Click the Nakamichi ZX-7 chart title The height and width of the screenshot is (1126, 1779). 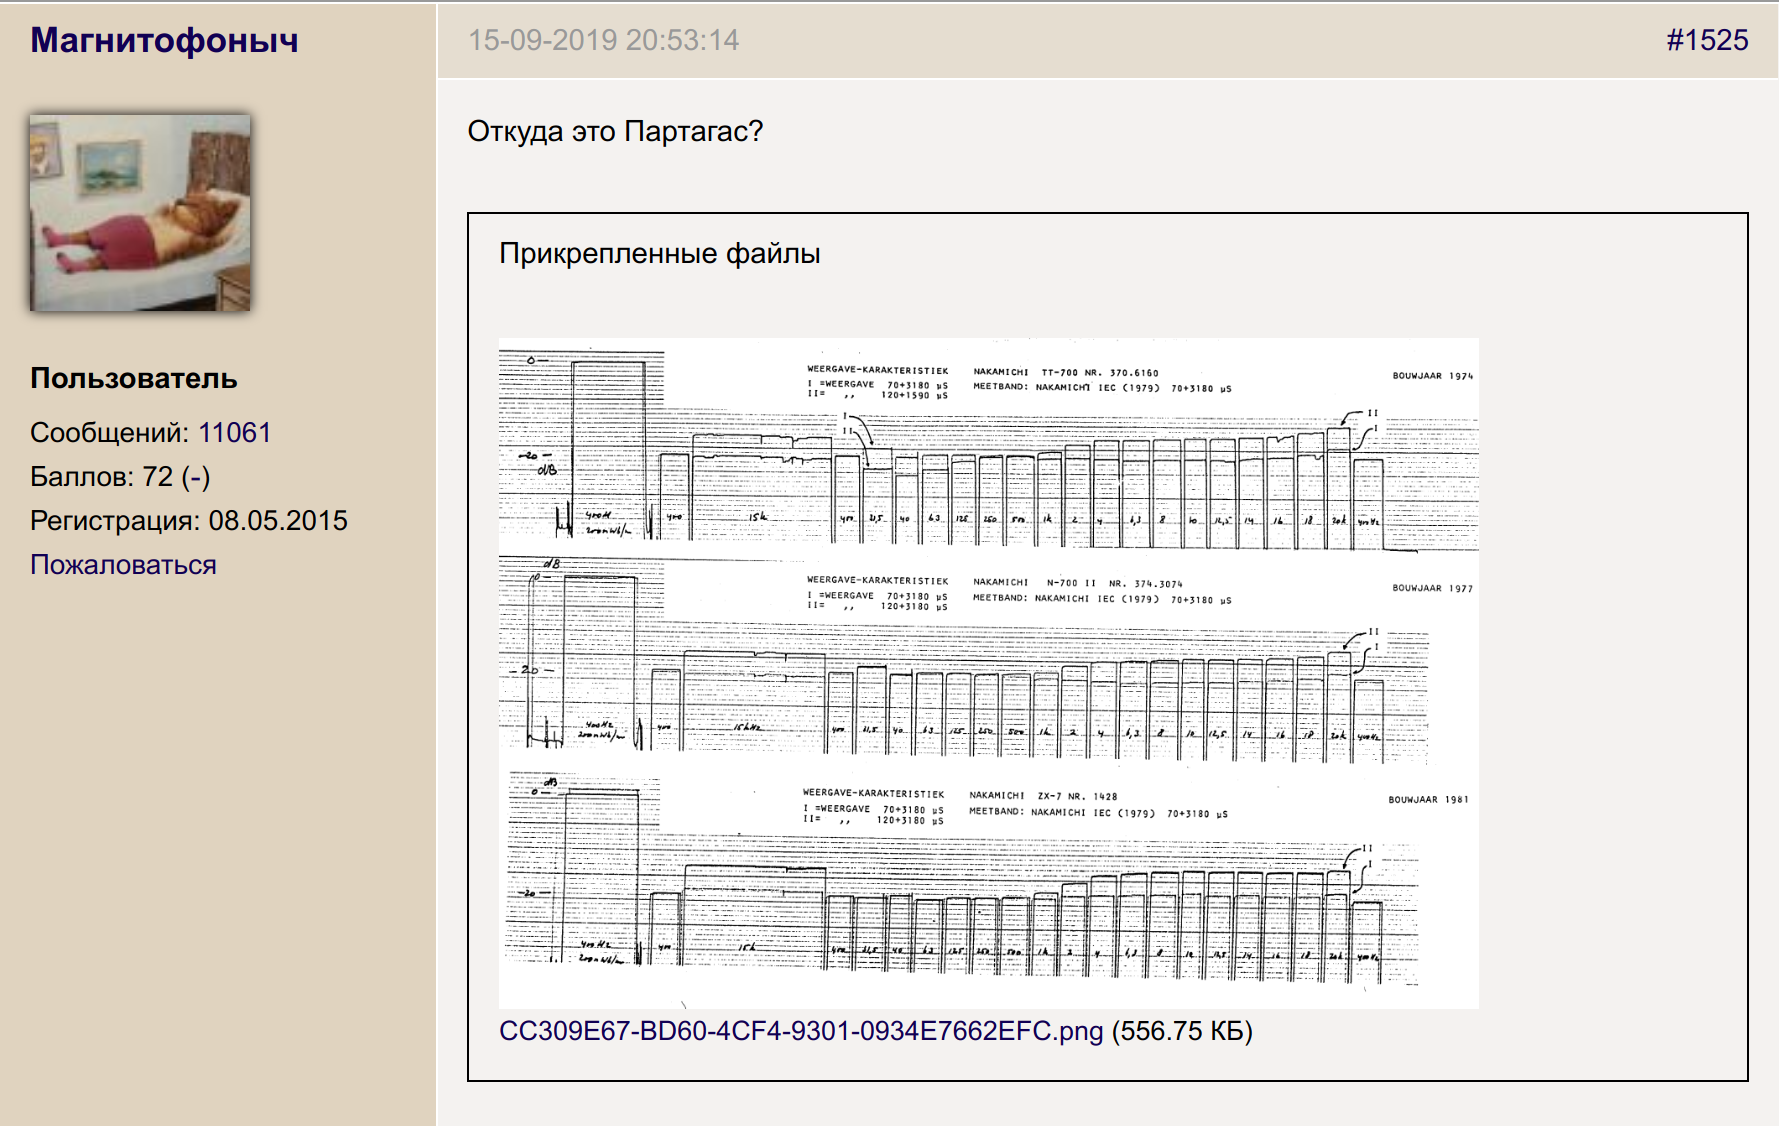(x=1042, y=796)
